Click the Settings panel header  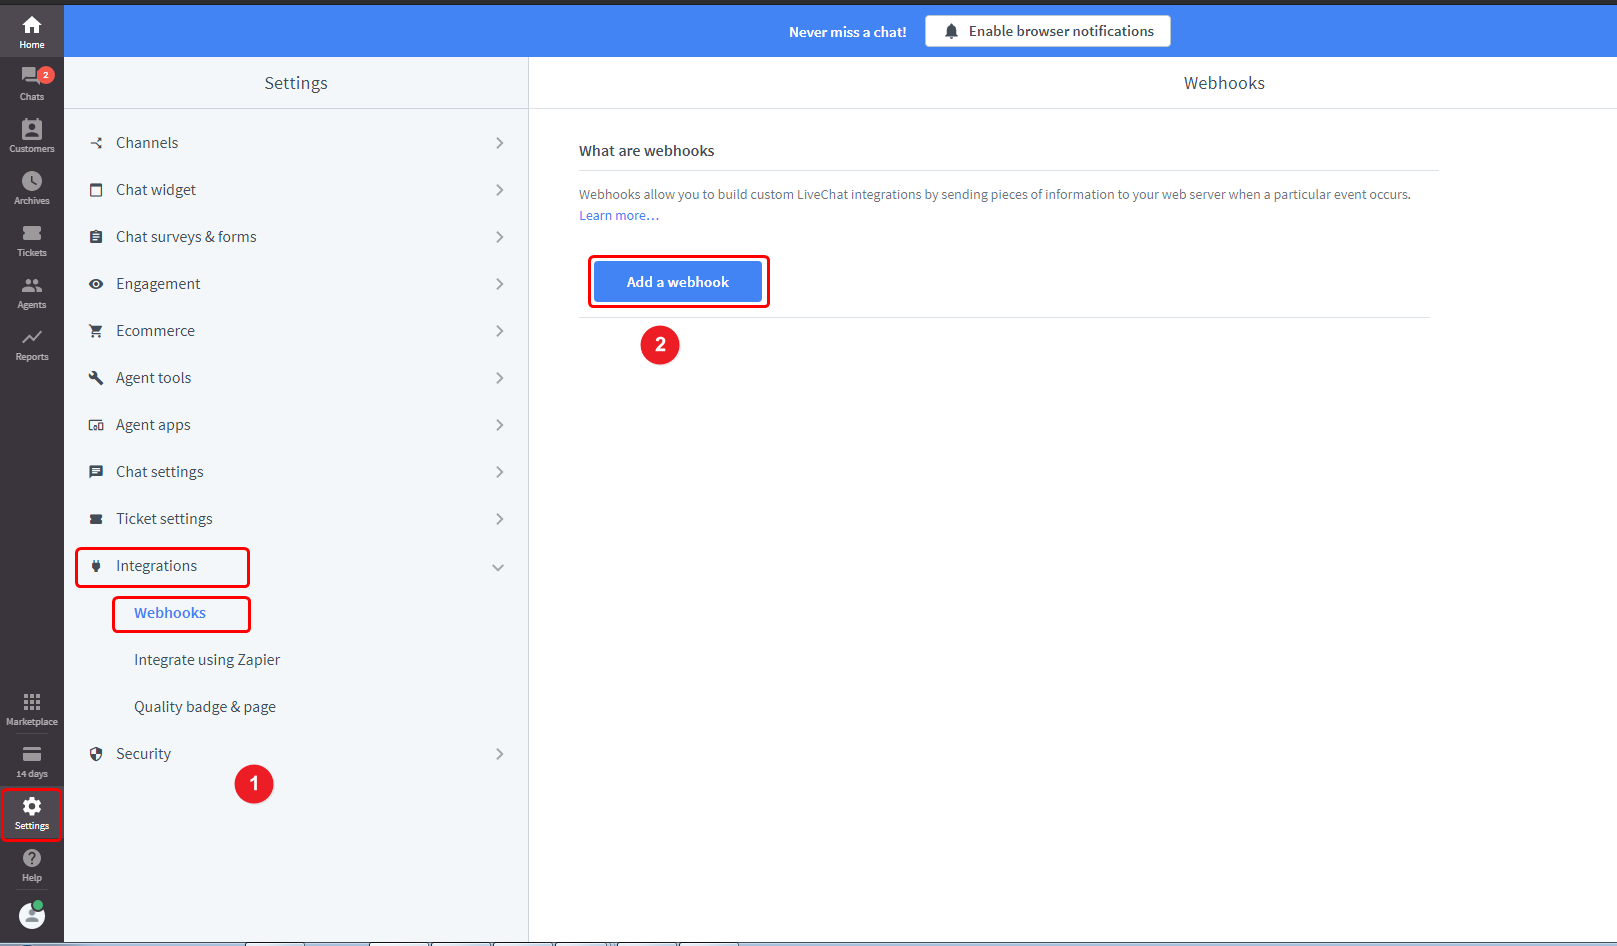point(296,83)
